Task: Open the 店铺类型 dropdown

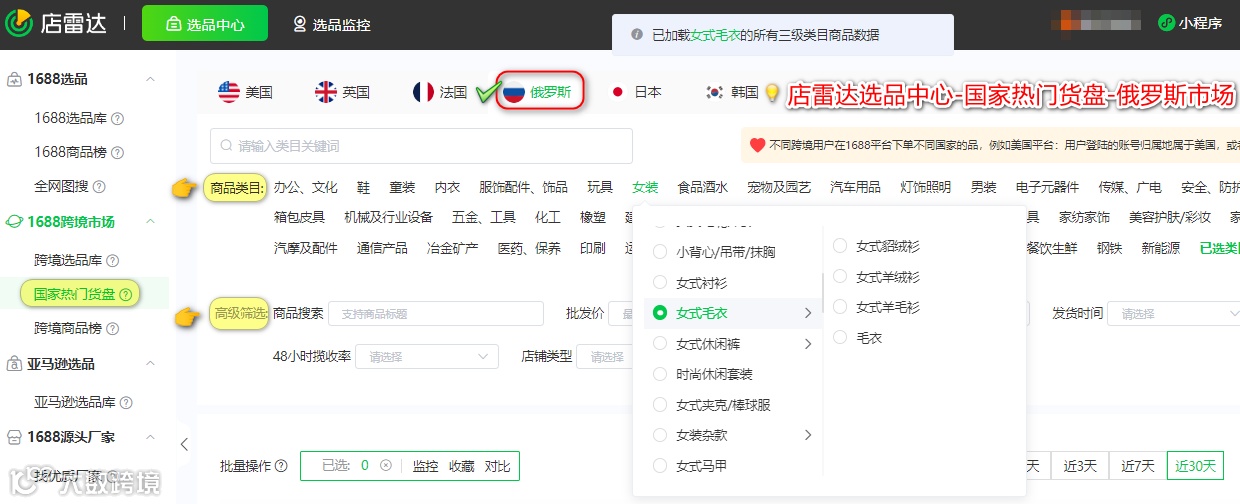Action: [605, 356]
